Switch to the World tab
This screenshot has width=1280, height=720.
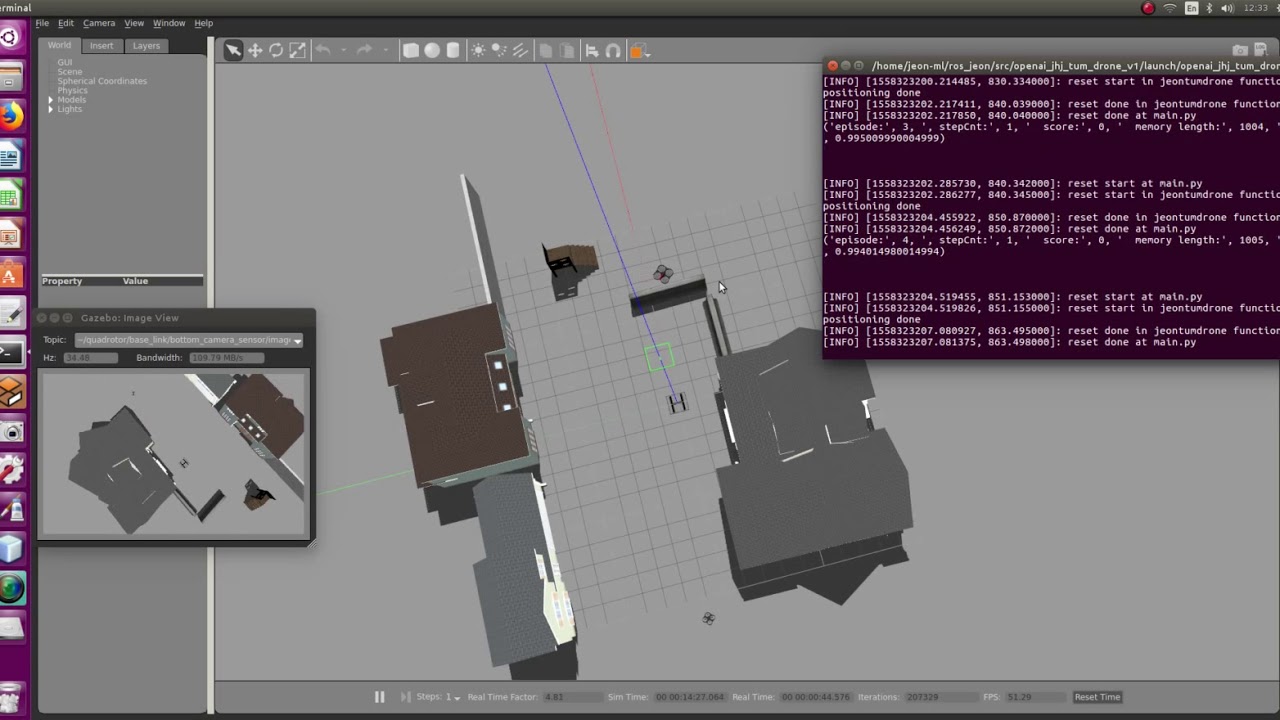(59, 45)
